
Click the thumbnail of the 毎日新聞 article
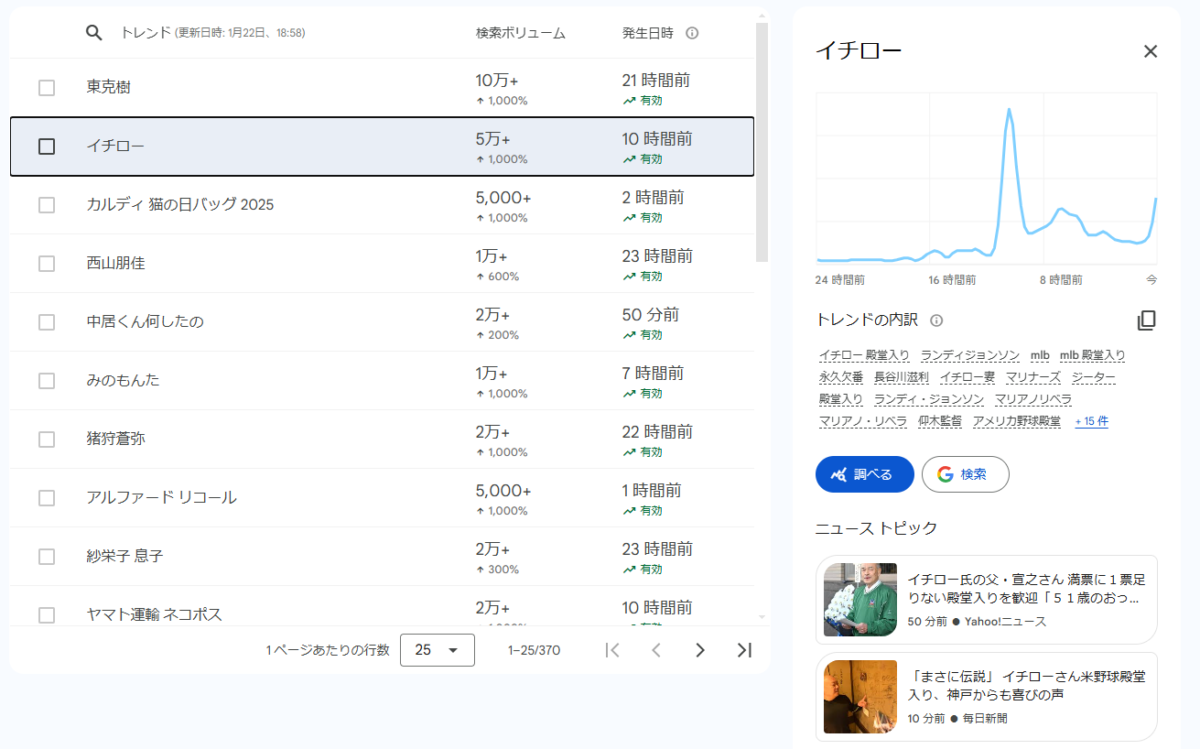pyautogui.click(x=860, y=697)
